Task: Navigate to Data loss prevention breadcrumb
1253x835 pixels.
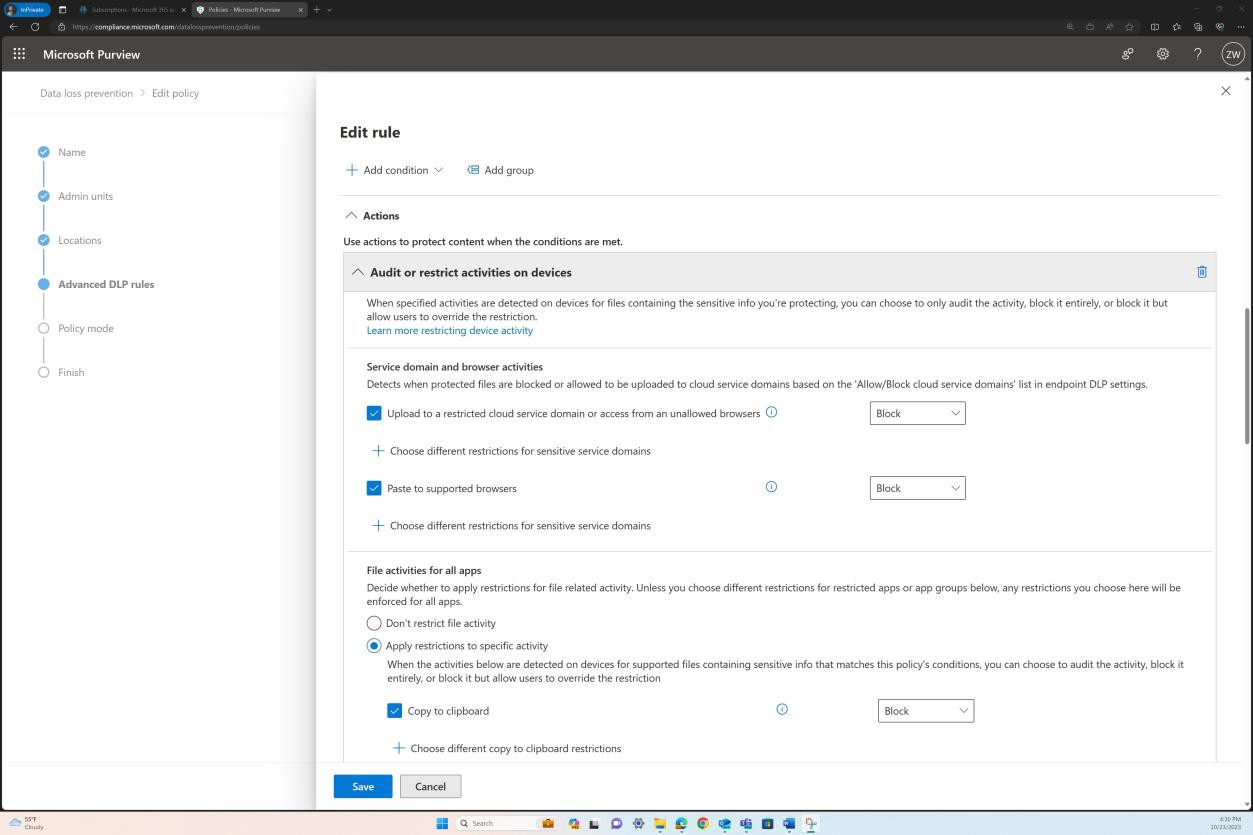Action: [x=86, y=92]
